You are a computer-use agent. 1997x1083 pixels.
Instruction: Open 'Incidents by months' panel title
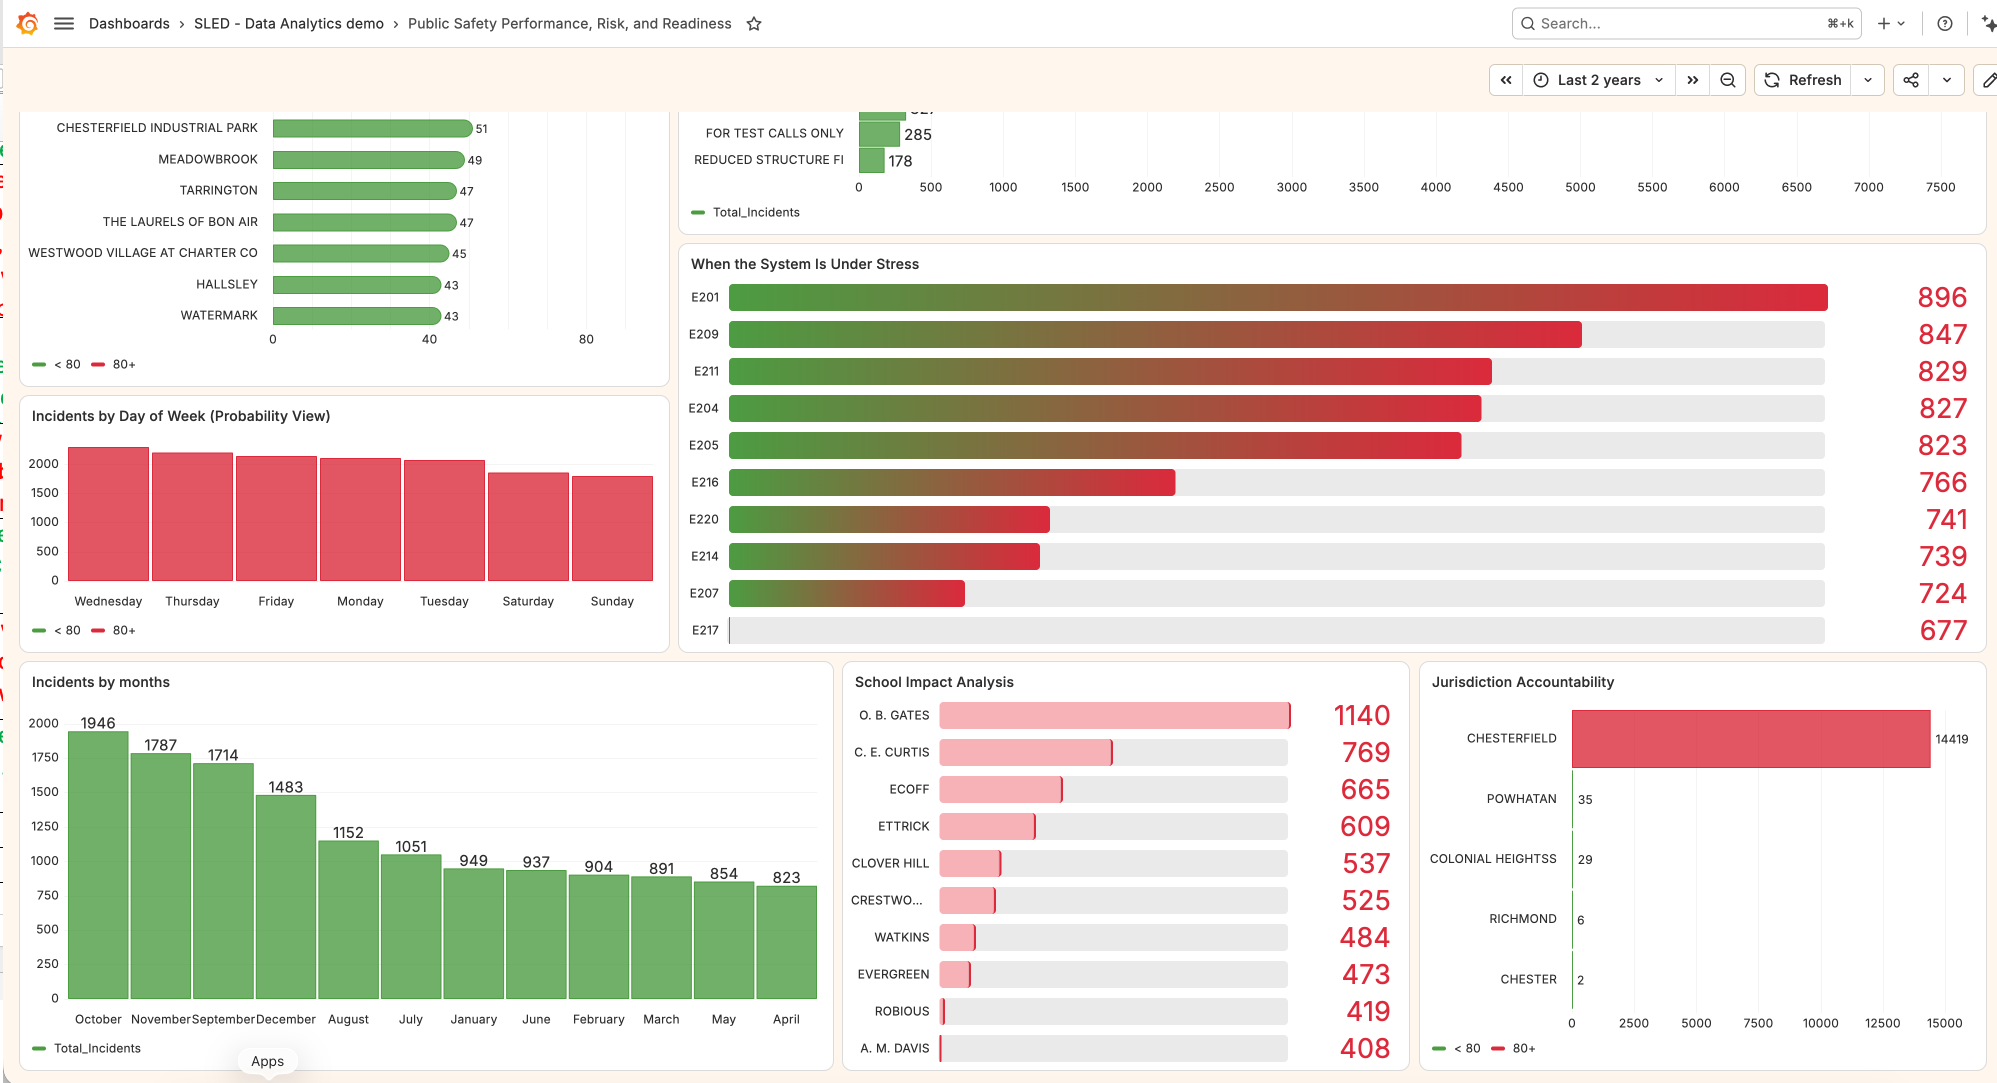tap(101, 682)
